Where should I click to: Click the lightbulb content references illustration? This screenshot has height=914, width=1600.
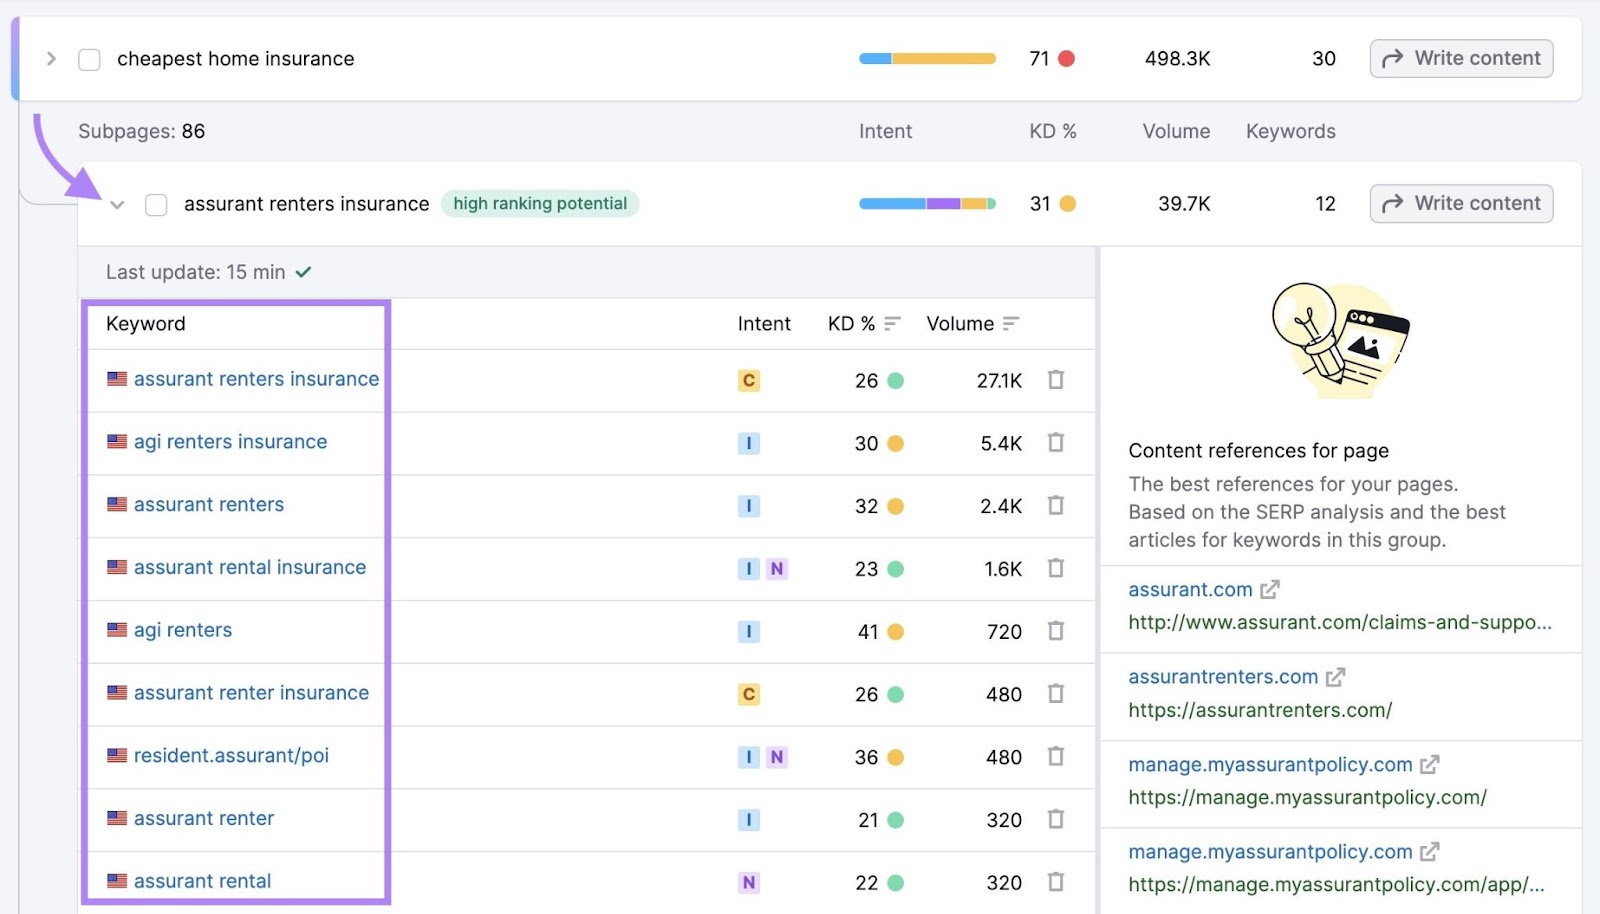pos(1340,340)
